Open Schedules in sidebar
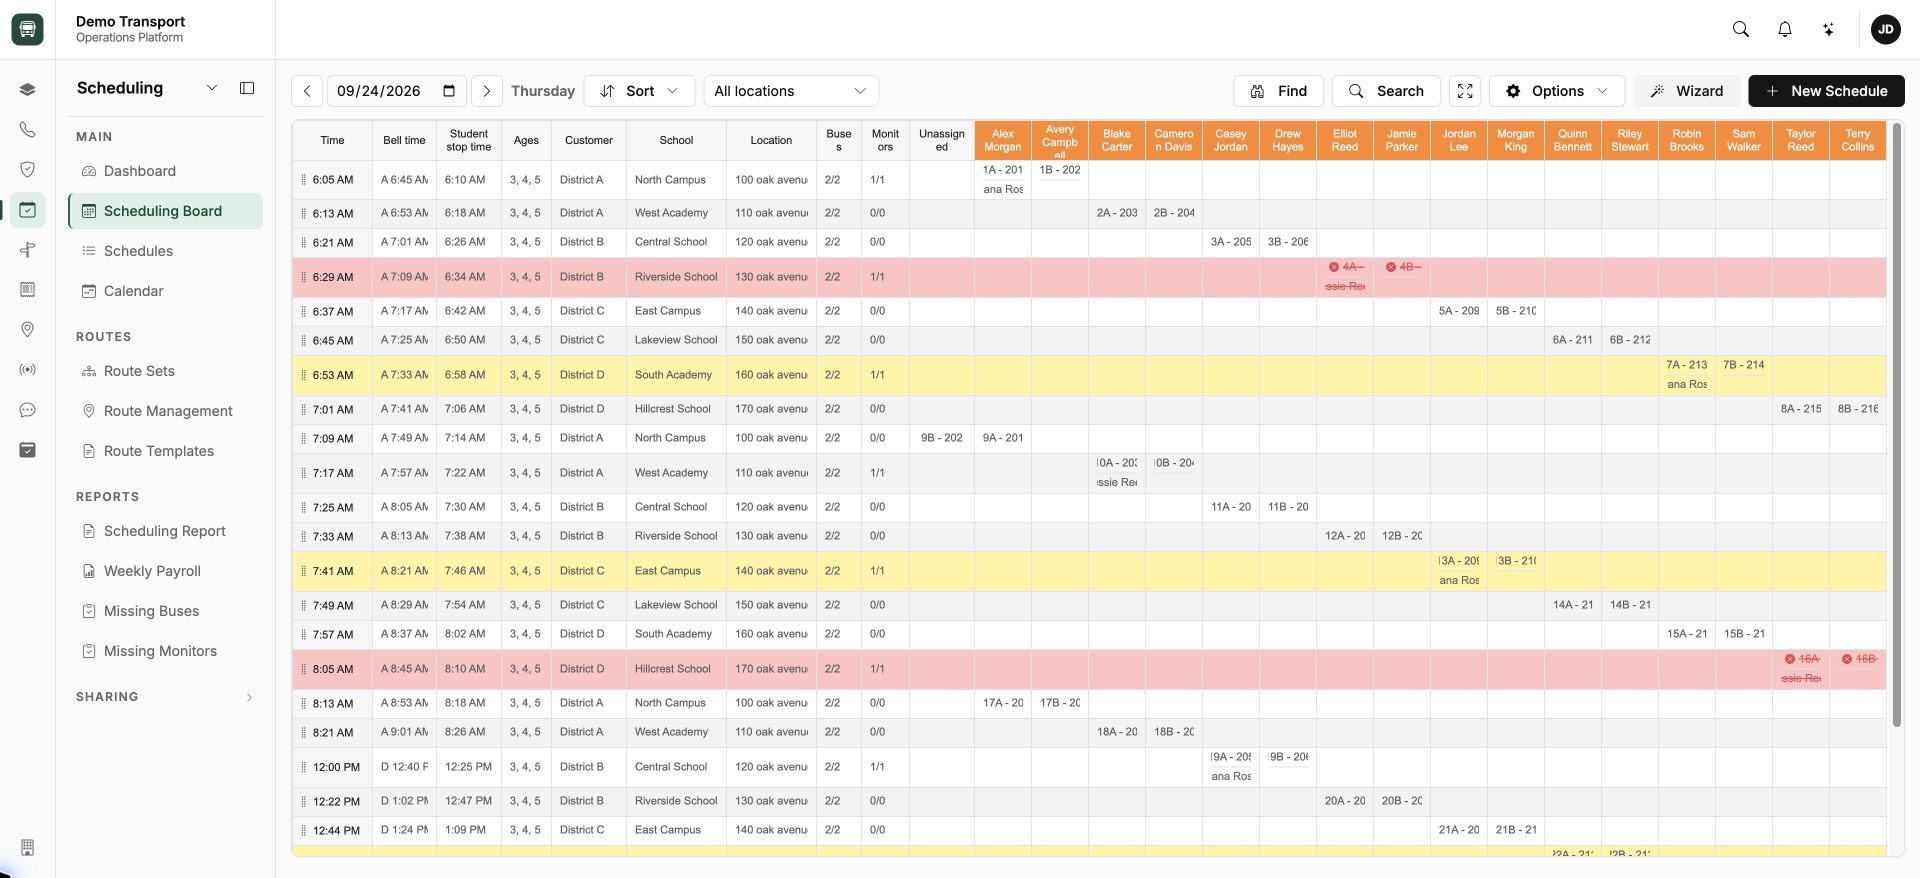Screen dimensions: 1920x878 coord(165,251)
